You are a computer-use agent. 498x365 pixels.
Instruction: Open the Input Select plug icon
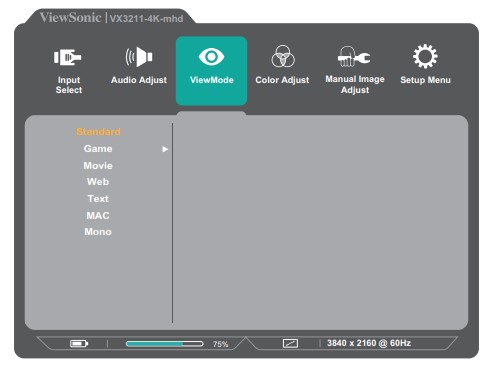click(x=67, y=57)
